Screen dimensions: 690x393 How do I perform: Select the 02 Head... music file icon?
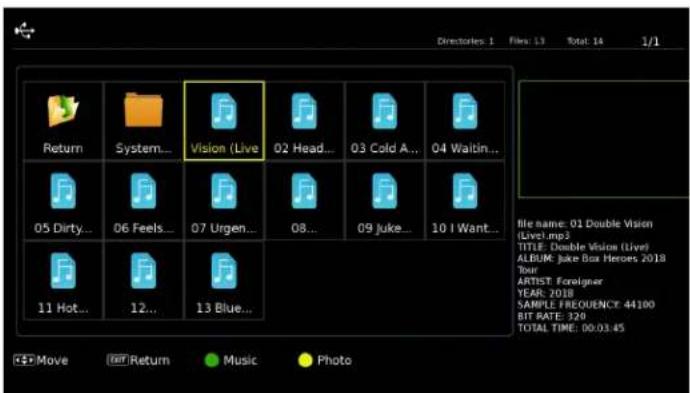click(304, 111)
